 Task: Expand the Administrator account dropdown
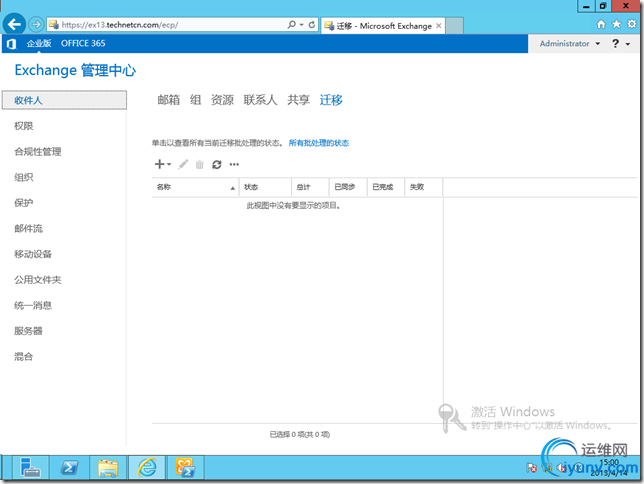[x=570, y=44]
